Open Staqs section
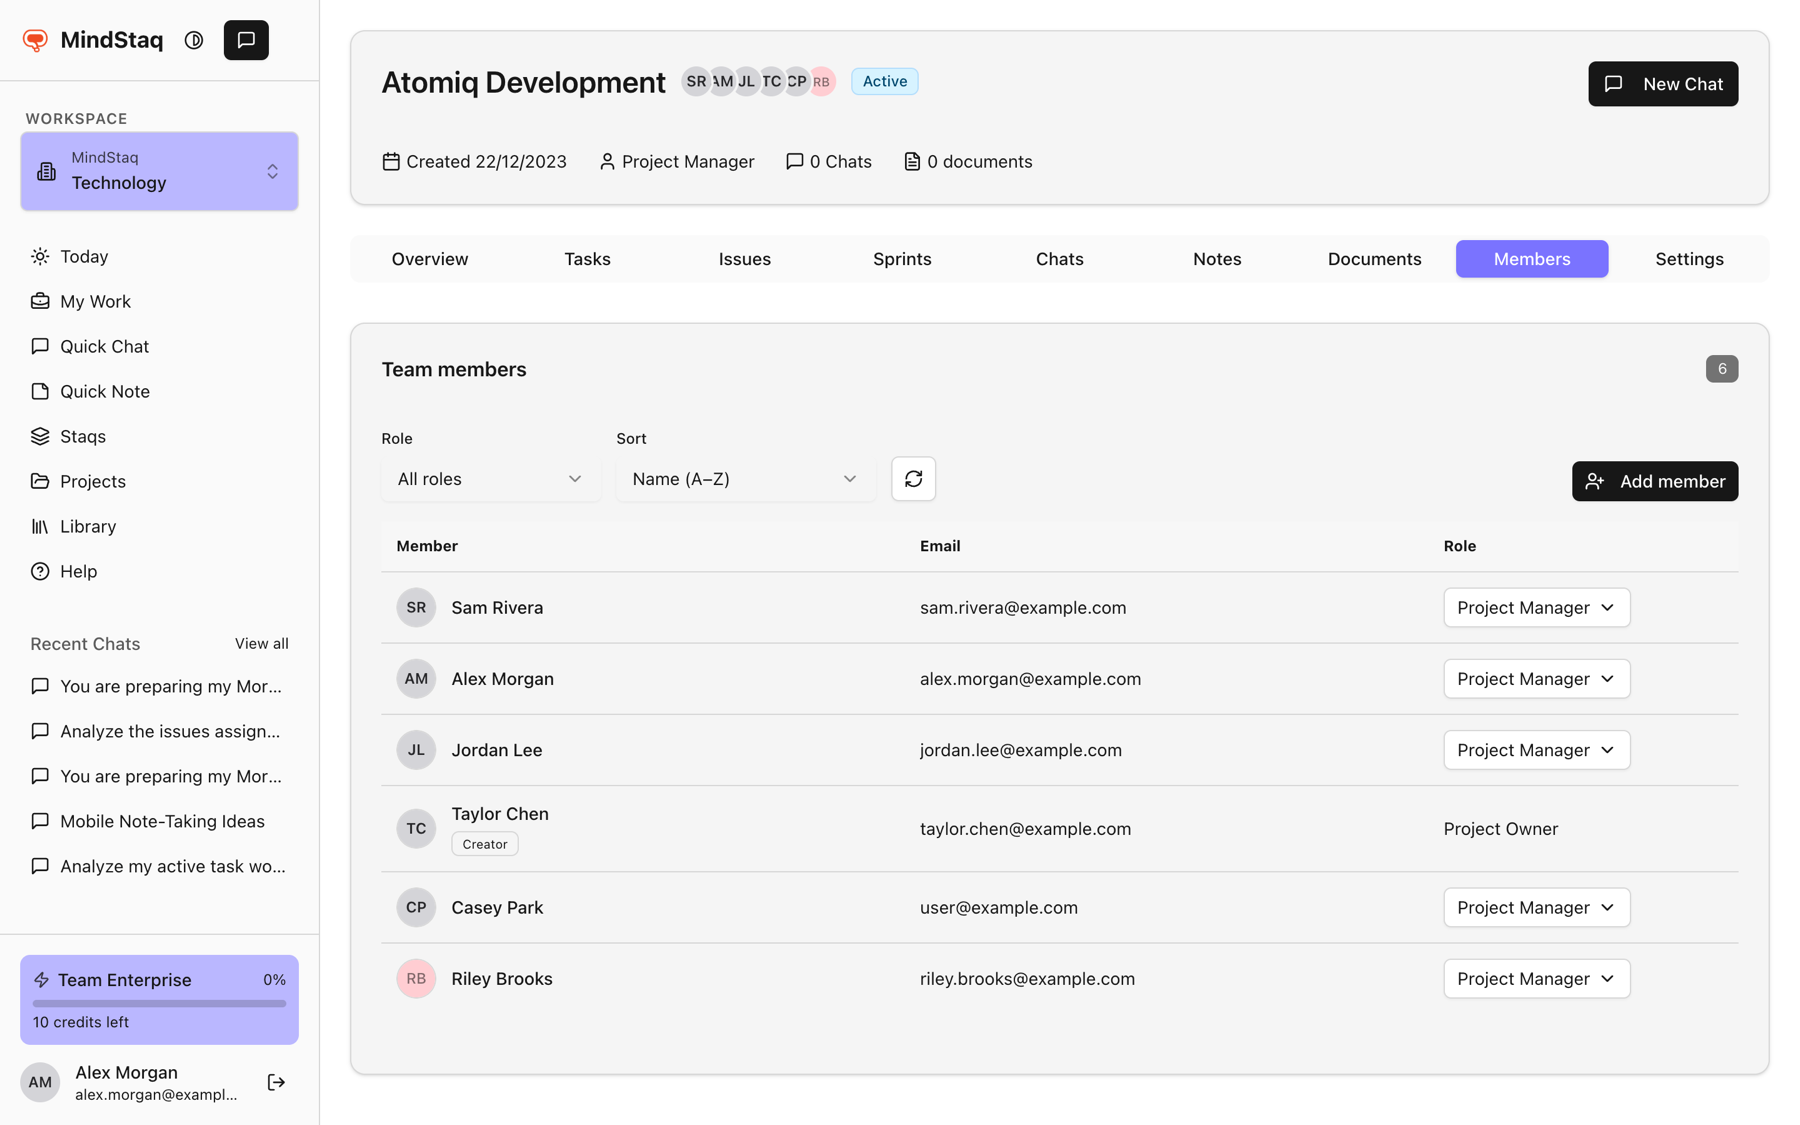1800x1125 pixels. coord(160,436)
